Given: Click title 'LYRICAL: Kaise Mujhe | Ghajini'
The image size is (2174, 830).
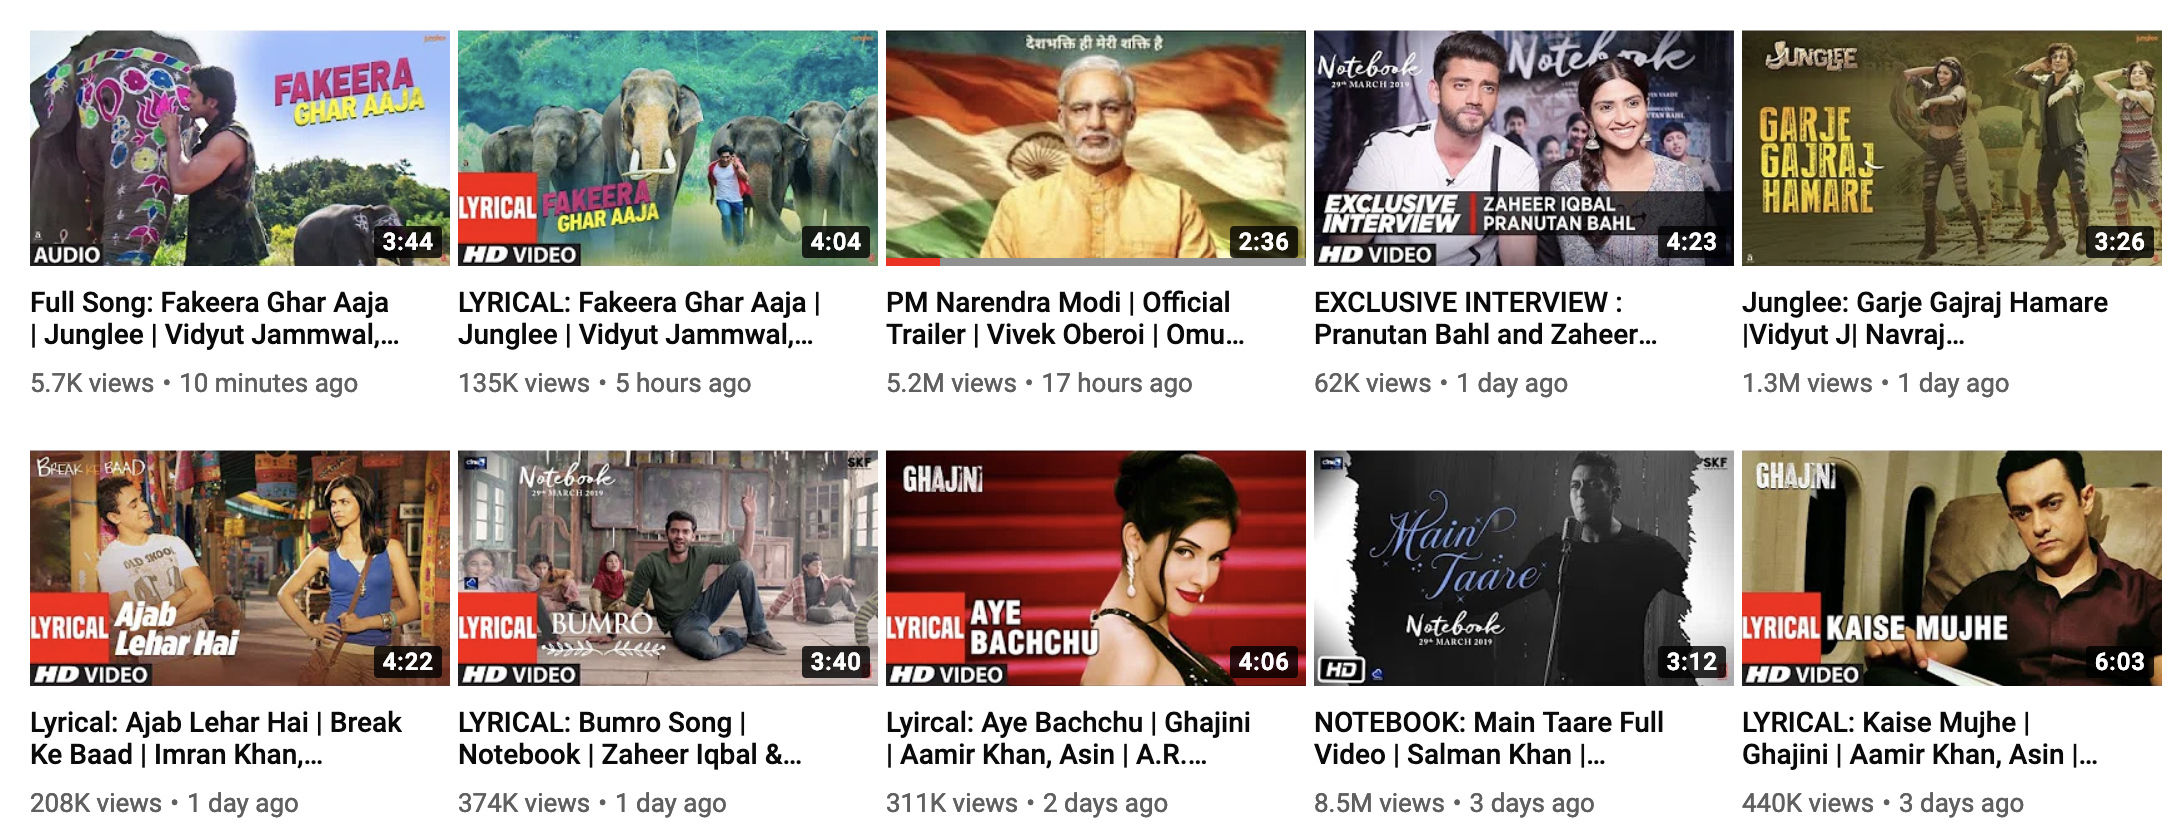Looking at the screenshot, I should point(1920,738).
